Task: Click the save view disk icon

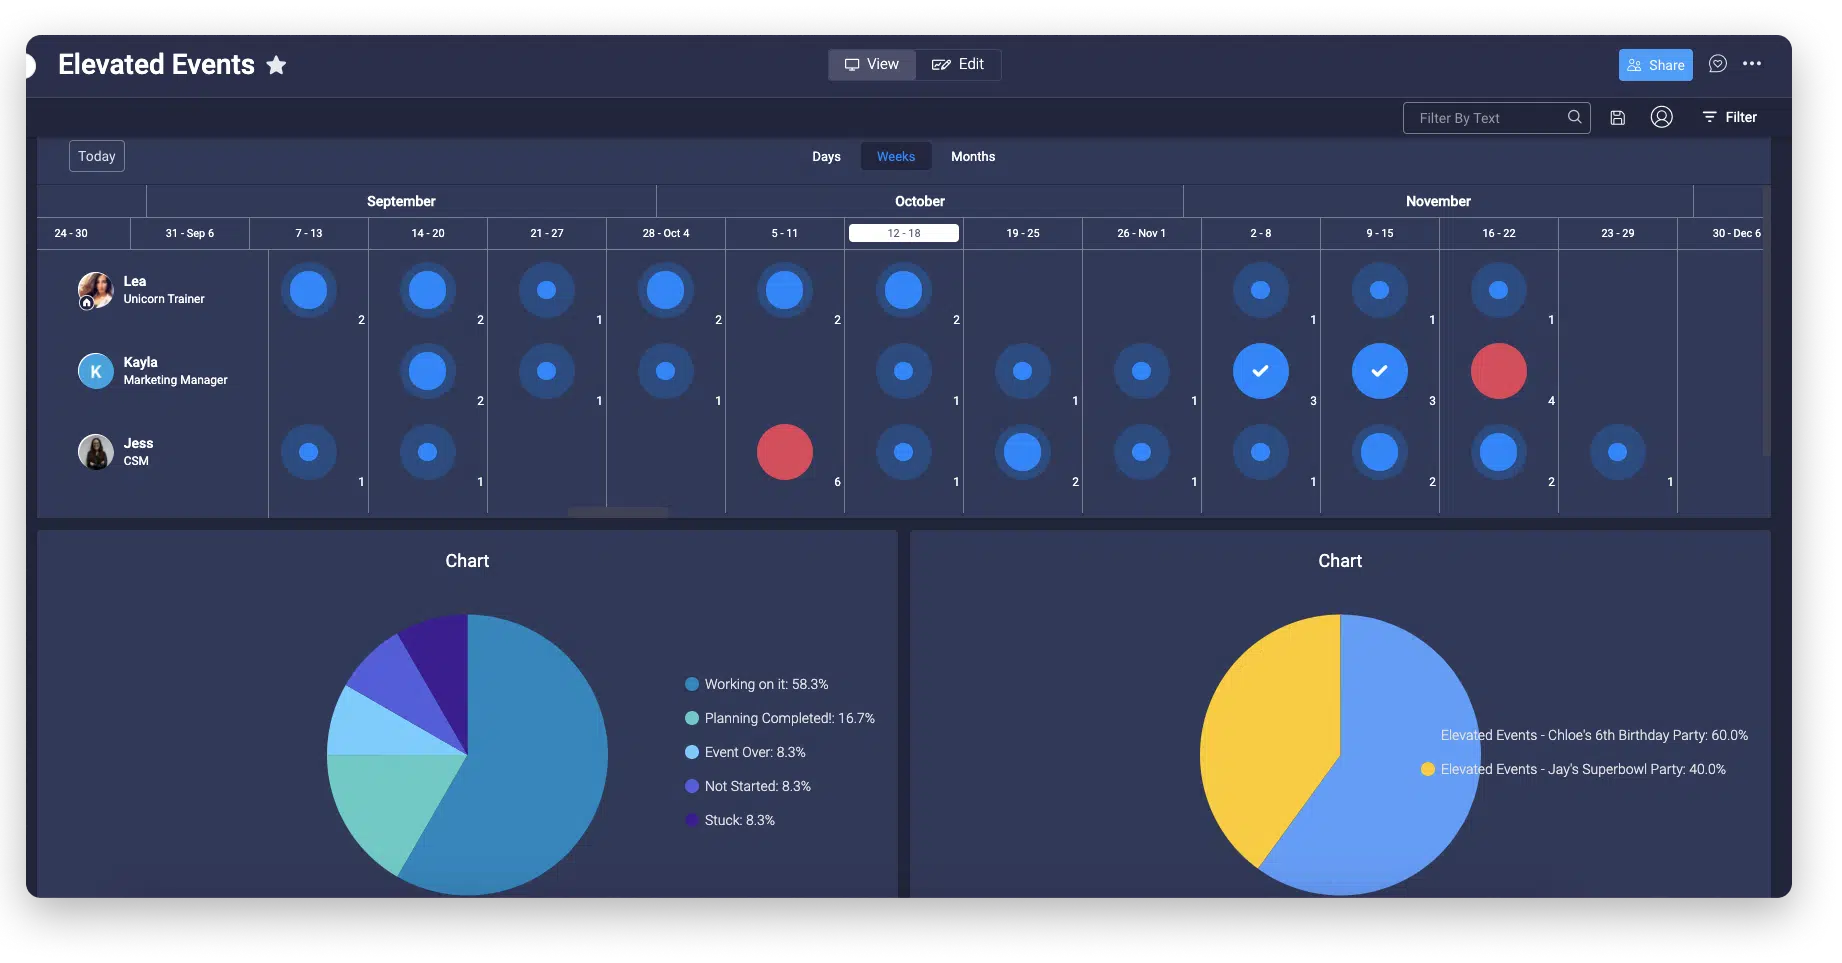Action: click(1617, 118)
